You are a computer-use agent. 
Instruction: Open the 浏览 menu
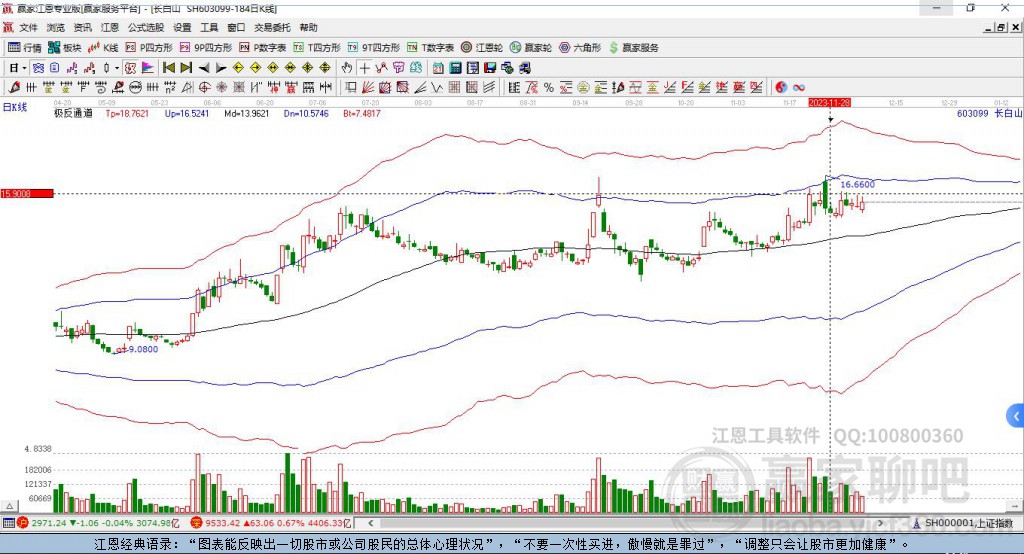point(56,27)
